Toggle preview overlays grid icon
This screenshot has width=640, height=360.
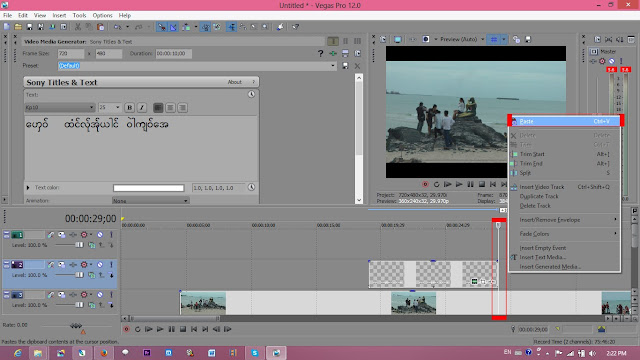[x=494, y=39]
